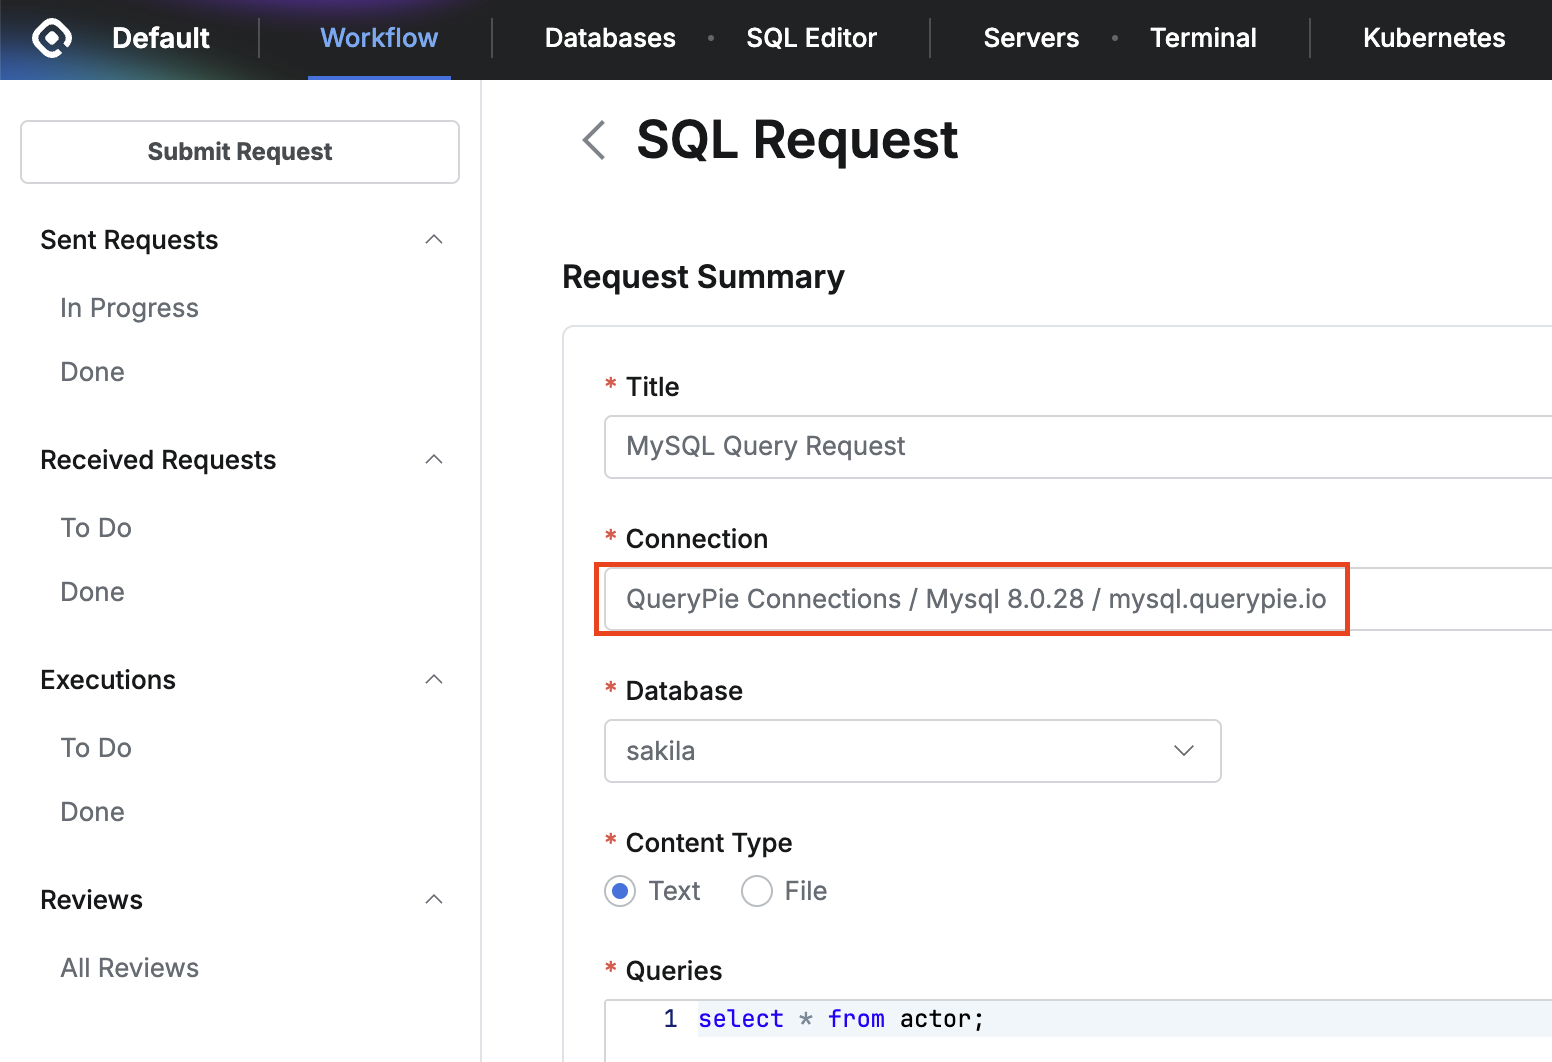Go to the Kubernetes tab
The width and height of the screenshot is (1552, 1062).
tap(1433, 38)
